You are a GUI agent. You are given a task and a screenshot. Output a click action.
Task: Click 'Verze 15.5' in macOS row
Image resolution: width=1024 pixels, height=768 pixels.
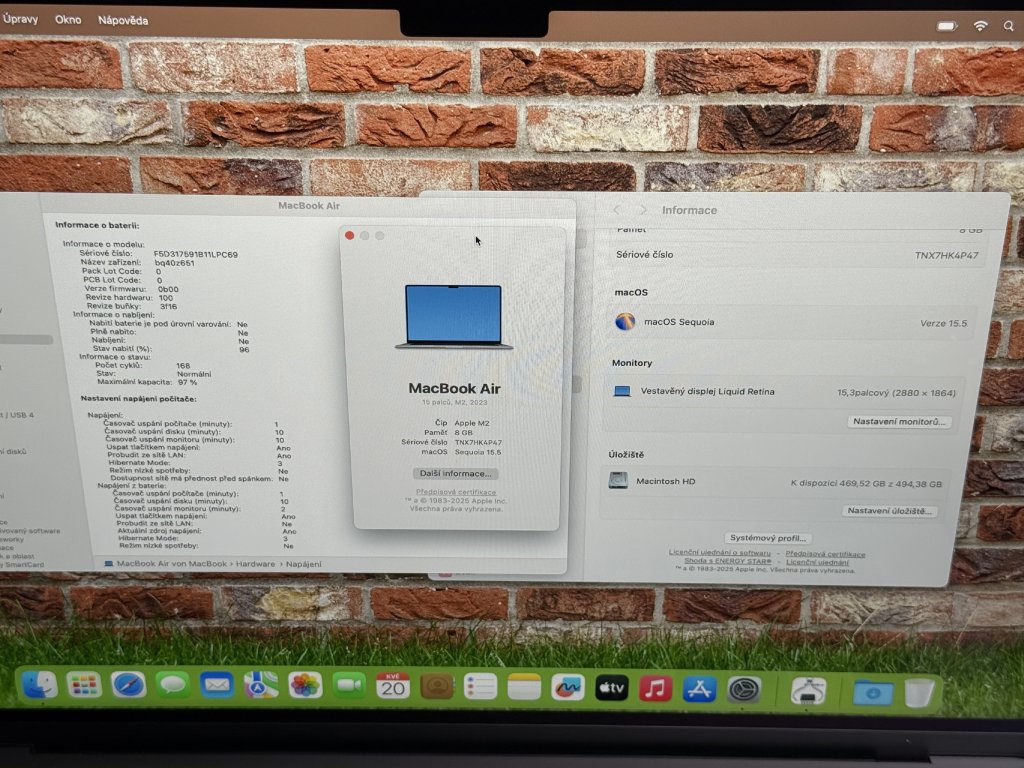coord(944,323)
